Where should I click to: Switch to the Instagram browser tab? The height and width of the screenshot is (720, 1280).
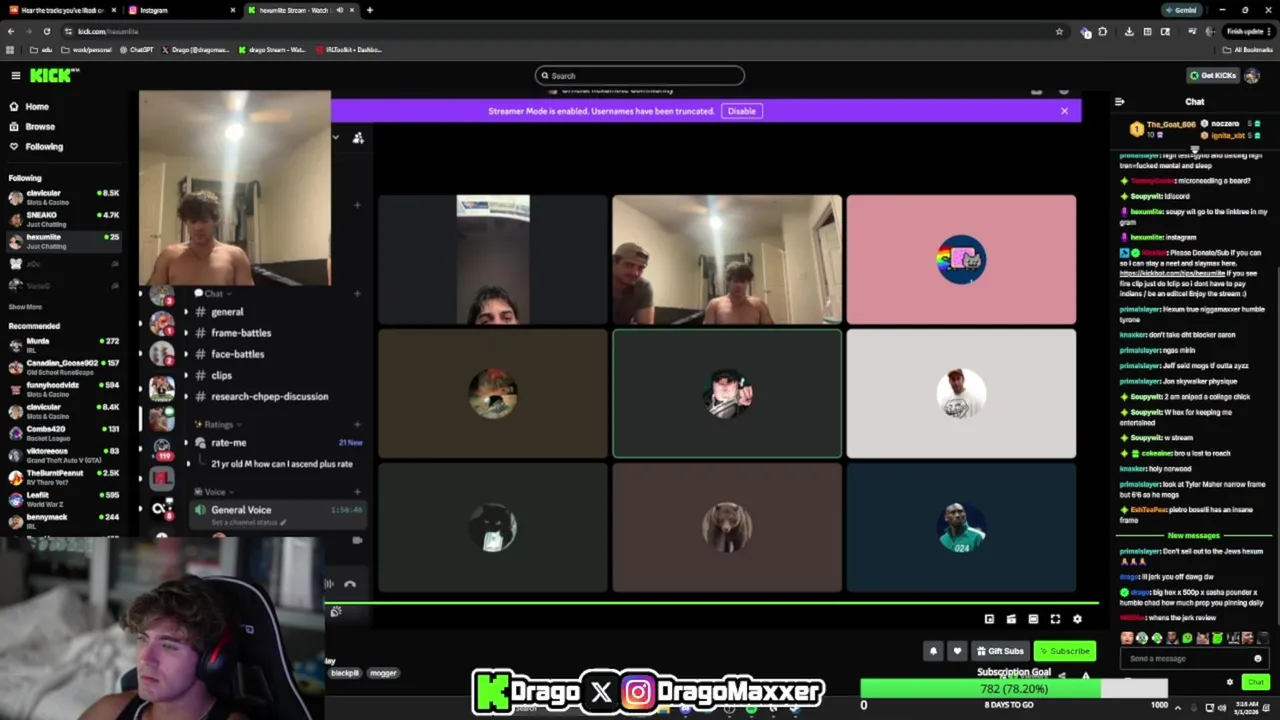pos(180,10)
